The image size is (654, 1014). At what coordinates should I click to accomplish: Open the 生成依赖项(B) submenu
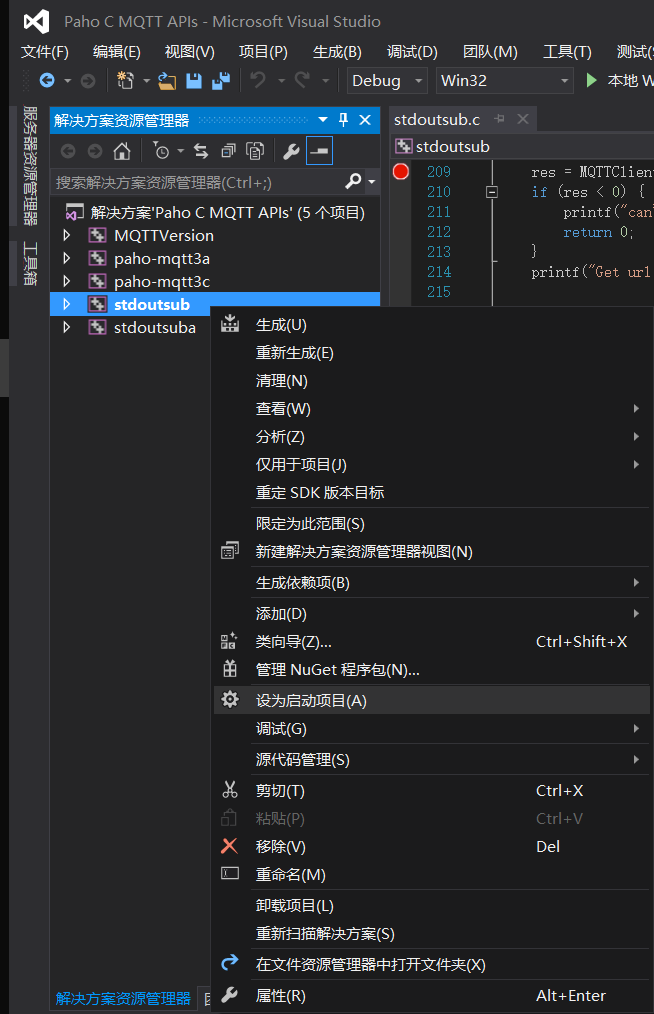click(431, 583)
